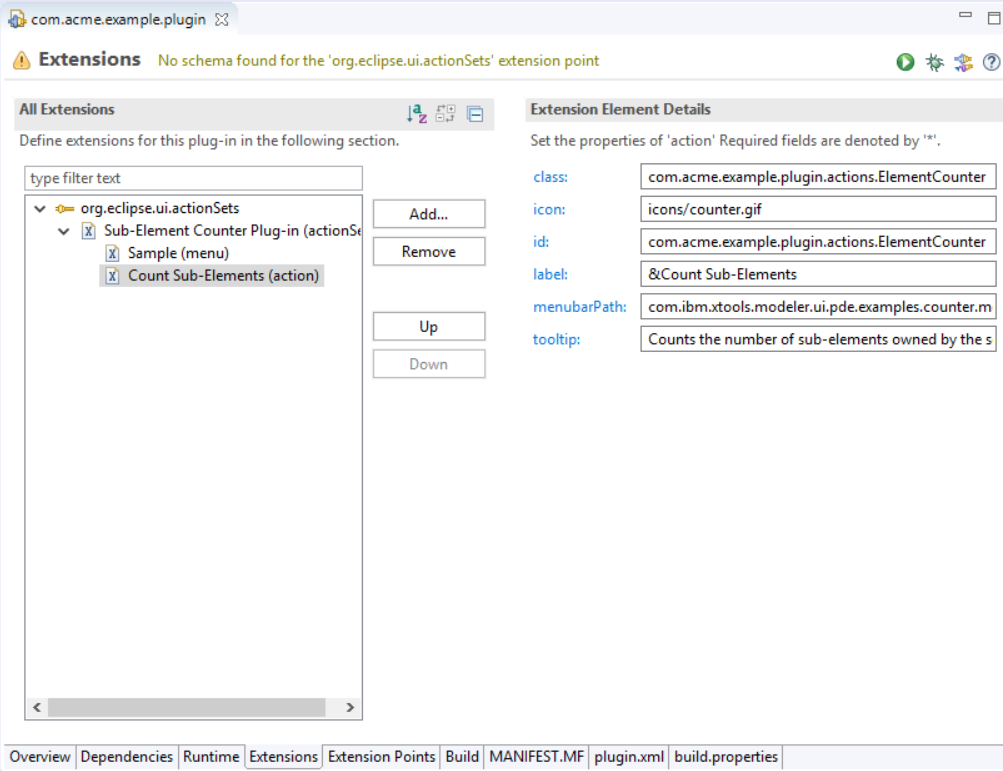The image size is (1003, 771).
Task: Select org.eclipse.ui.actionSets extension
Action: [160, 209]
